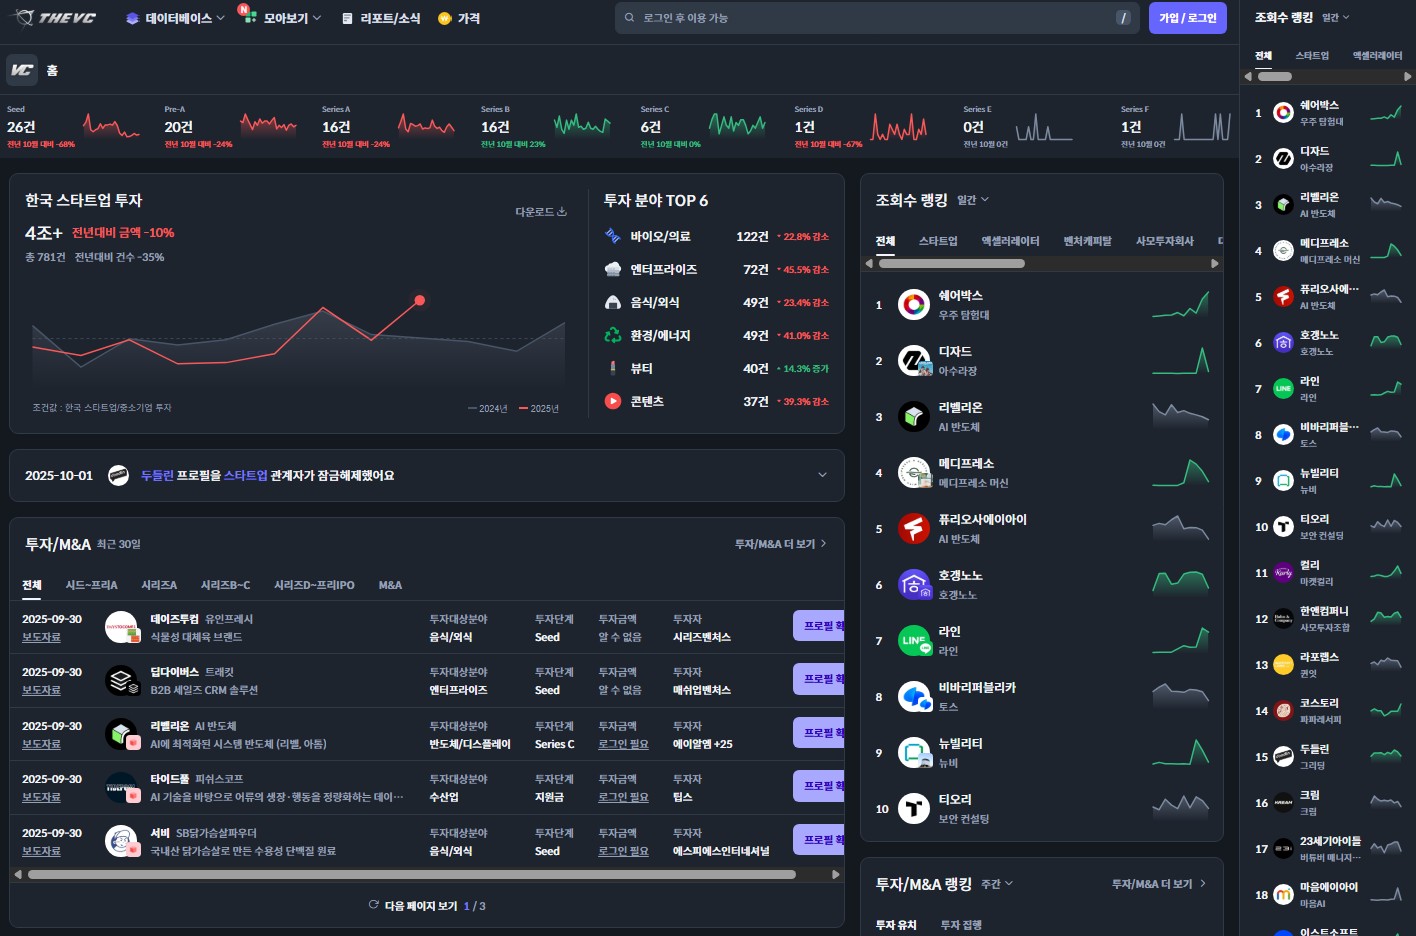Click the 가입 / 로그인 button
The height and width of the screenshot is (936, 1416).
[1187, 18]
